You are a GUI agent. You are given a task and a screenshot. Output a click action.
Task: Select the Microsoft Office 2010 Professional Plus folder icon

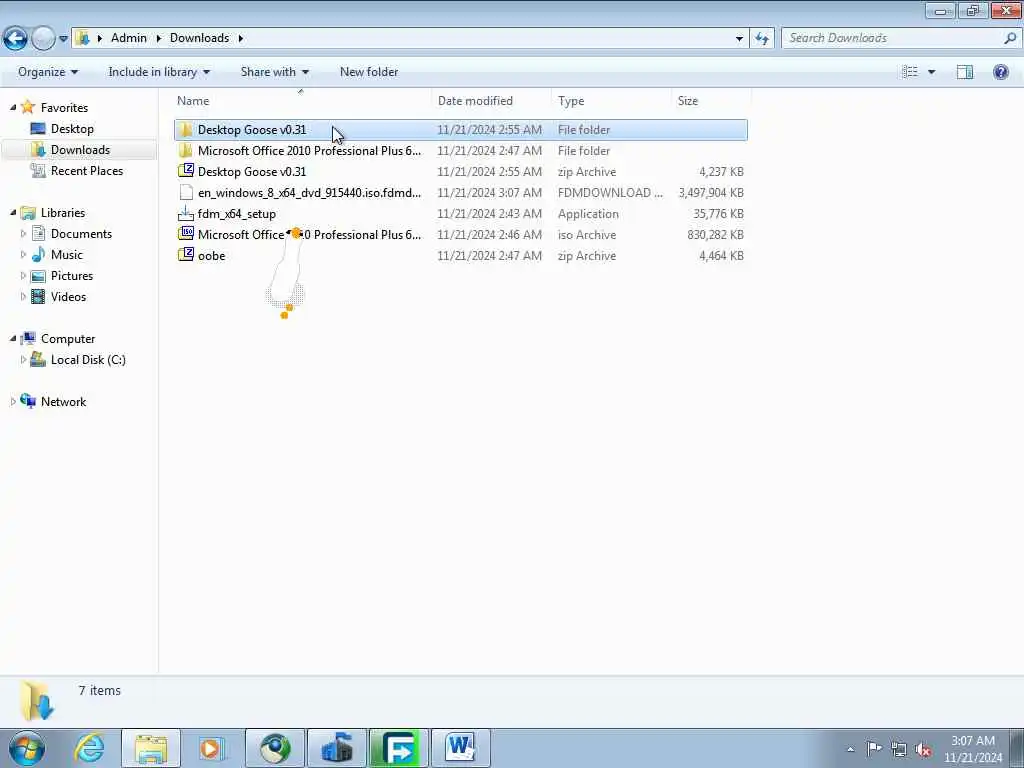(185, 150)
